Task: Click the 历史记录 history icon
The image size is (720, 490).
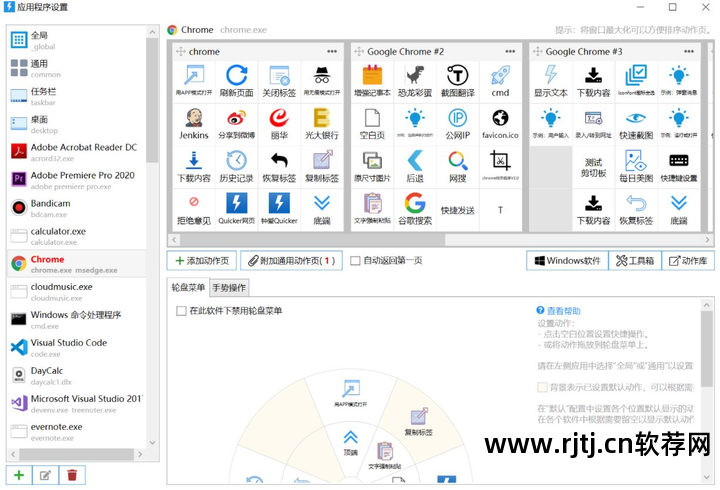Action: point(236,161)
